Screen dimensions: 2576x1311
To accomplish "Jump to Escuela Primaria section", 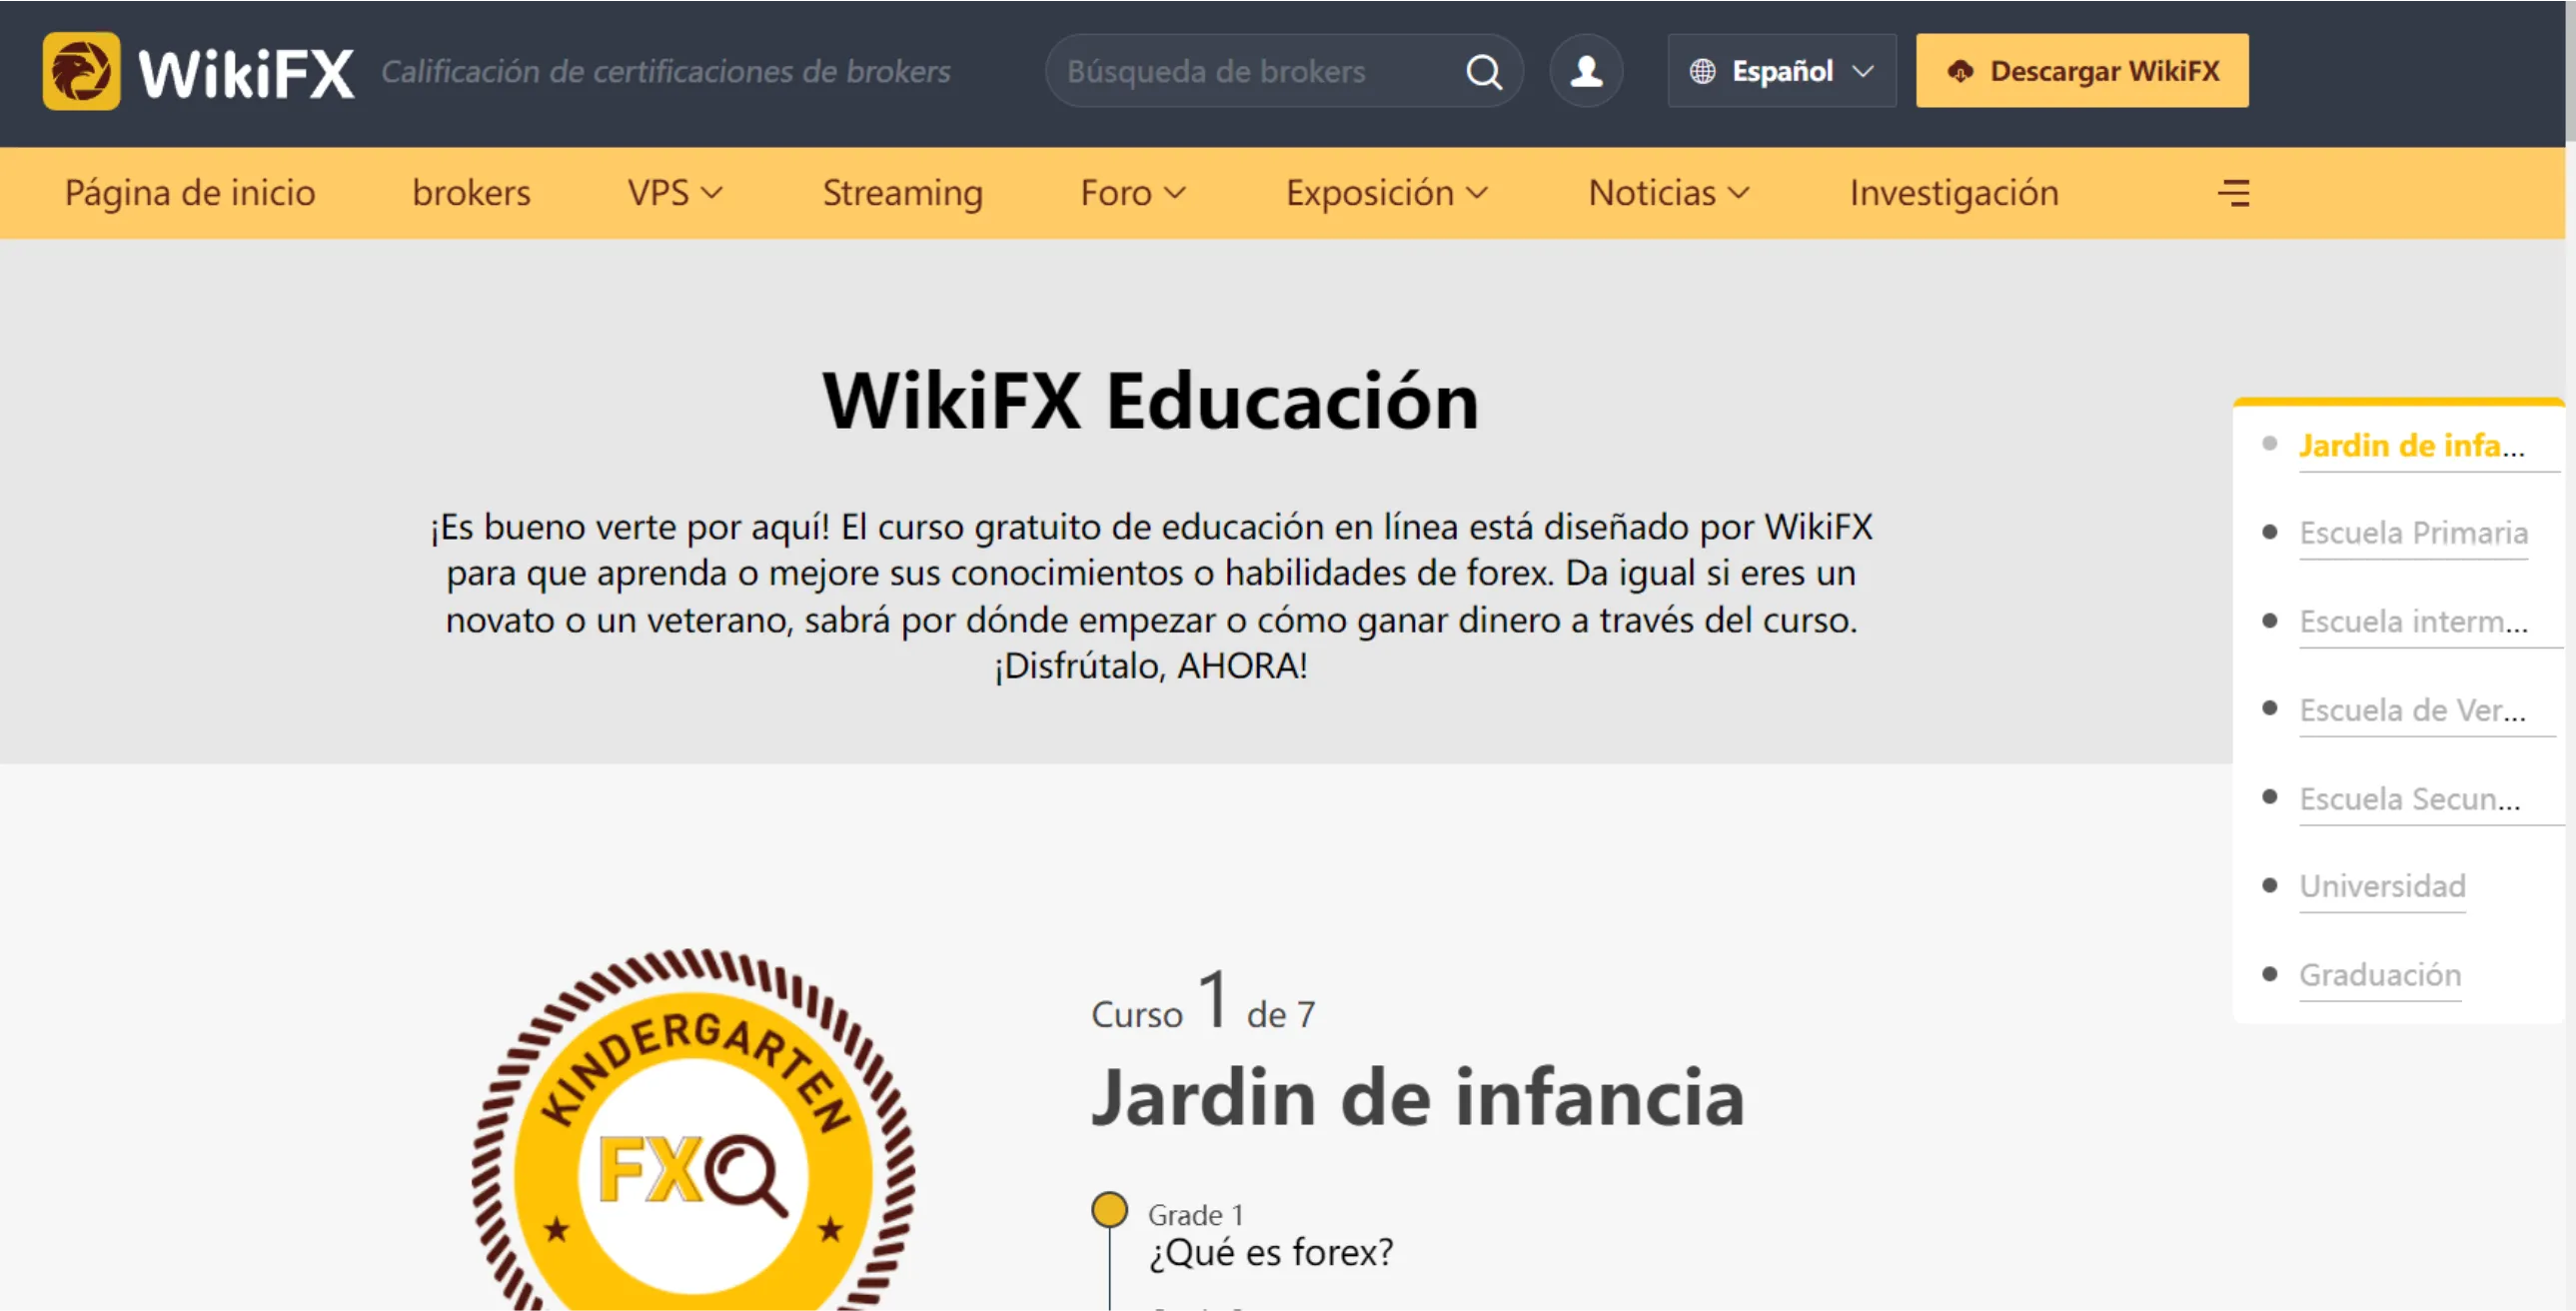I will point(2412,532).
